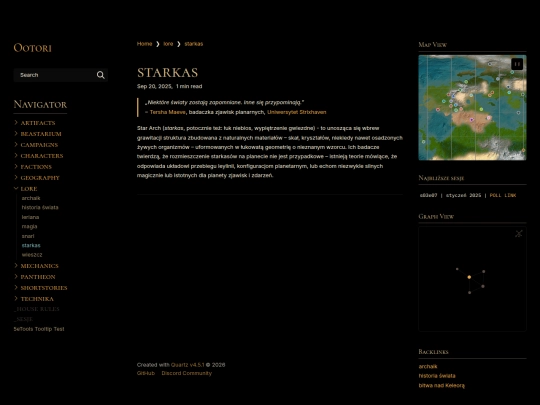Viewport: 540px width, 405px height.
Task: Open the leriana lore page
Action: (30, 217)
